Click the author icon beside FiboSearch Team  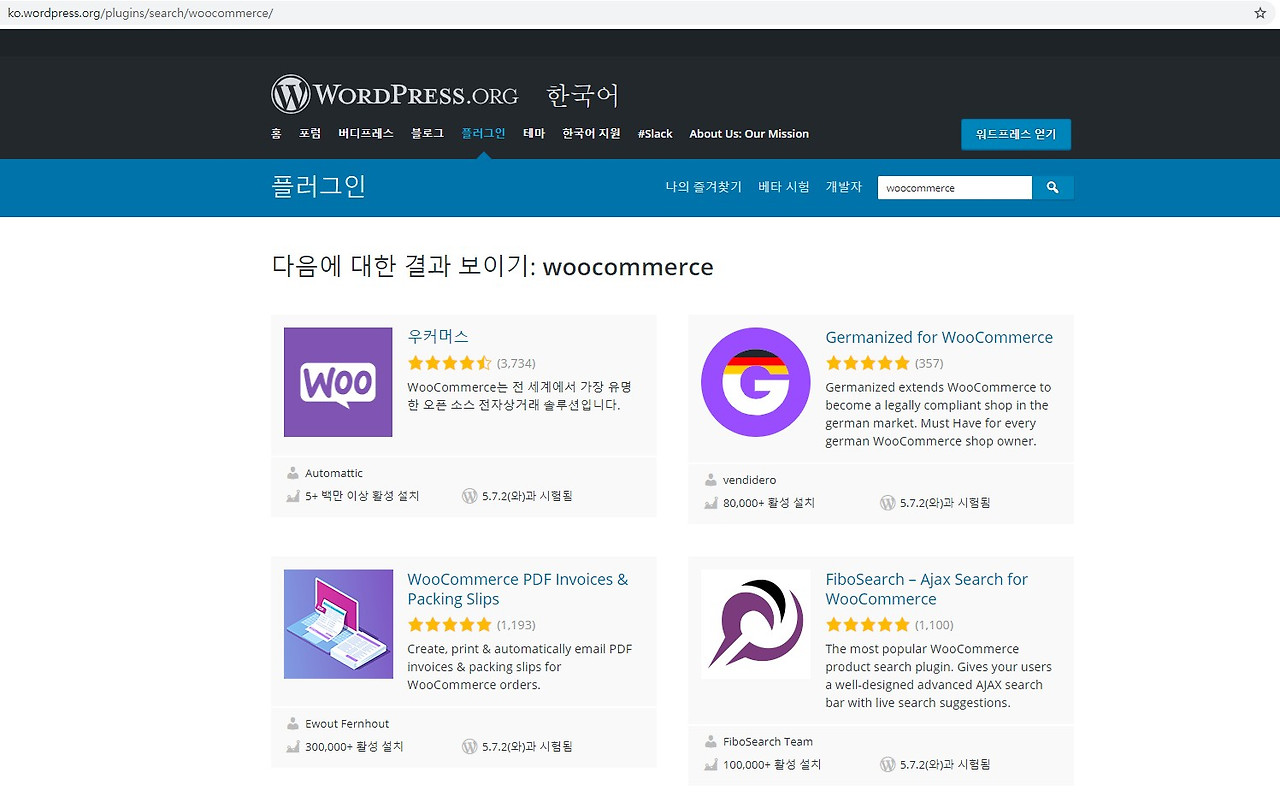[710, 741]
